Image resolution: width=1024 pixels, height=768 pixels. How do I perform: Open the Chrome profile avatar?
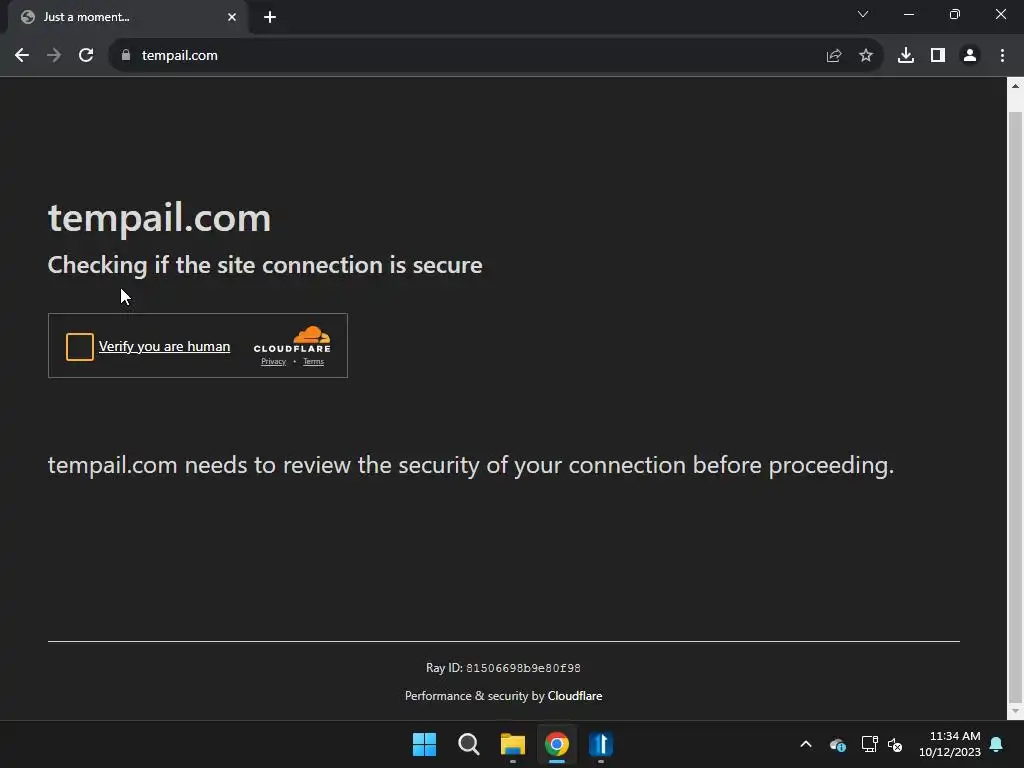(x=970, y=56)
